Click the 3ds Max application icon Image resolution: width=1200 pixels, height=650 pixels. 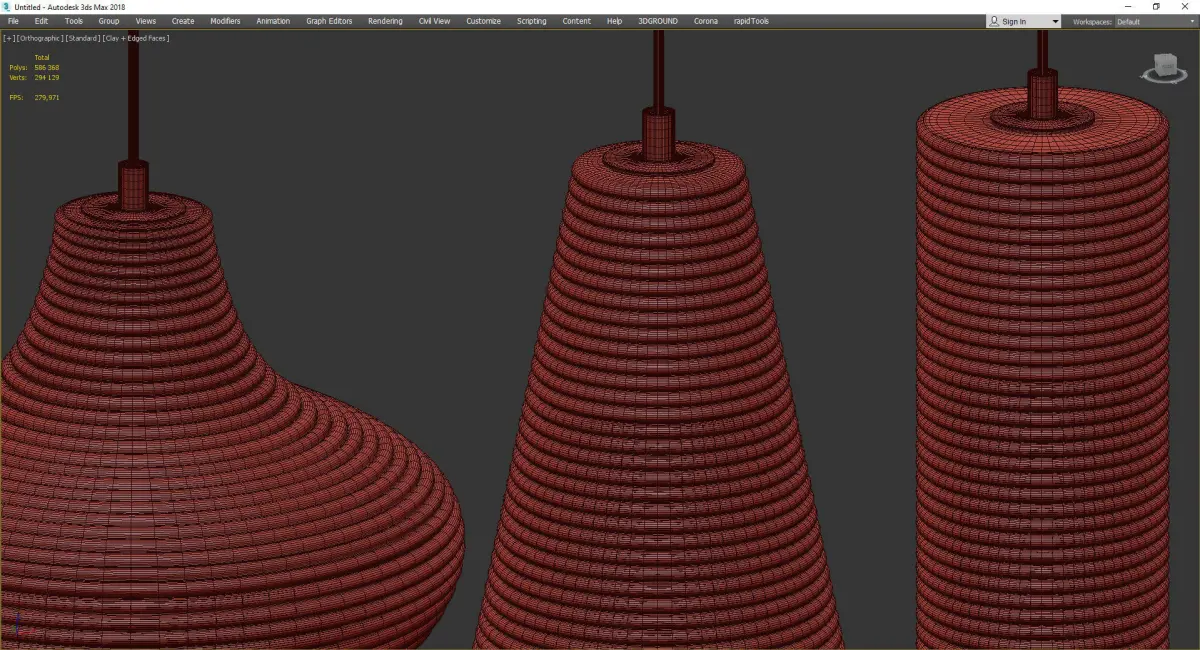coord(6,7)
